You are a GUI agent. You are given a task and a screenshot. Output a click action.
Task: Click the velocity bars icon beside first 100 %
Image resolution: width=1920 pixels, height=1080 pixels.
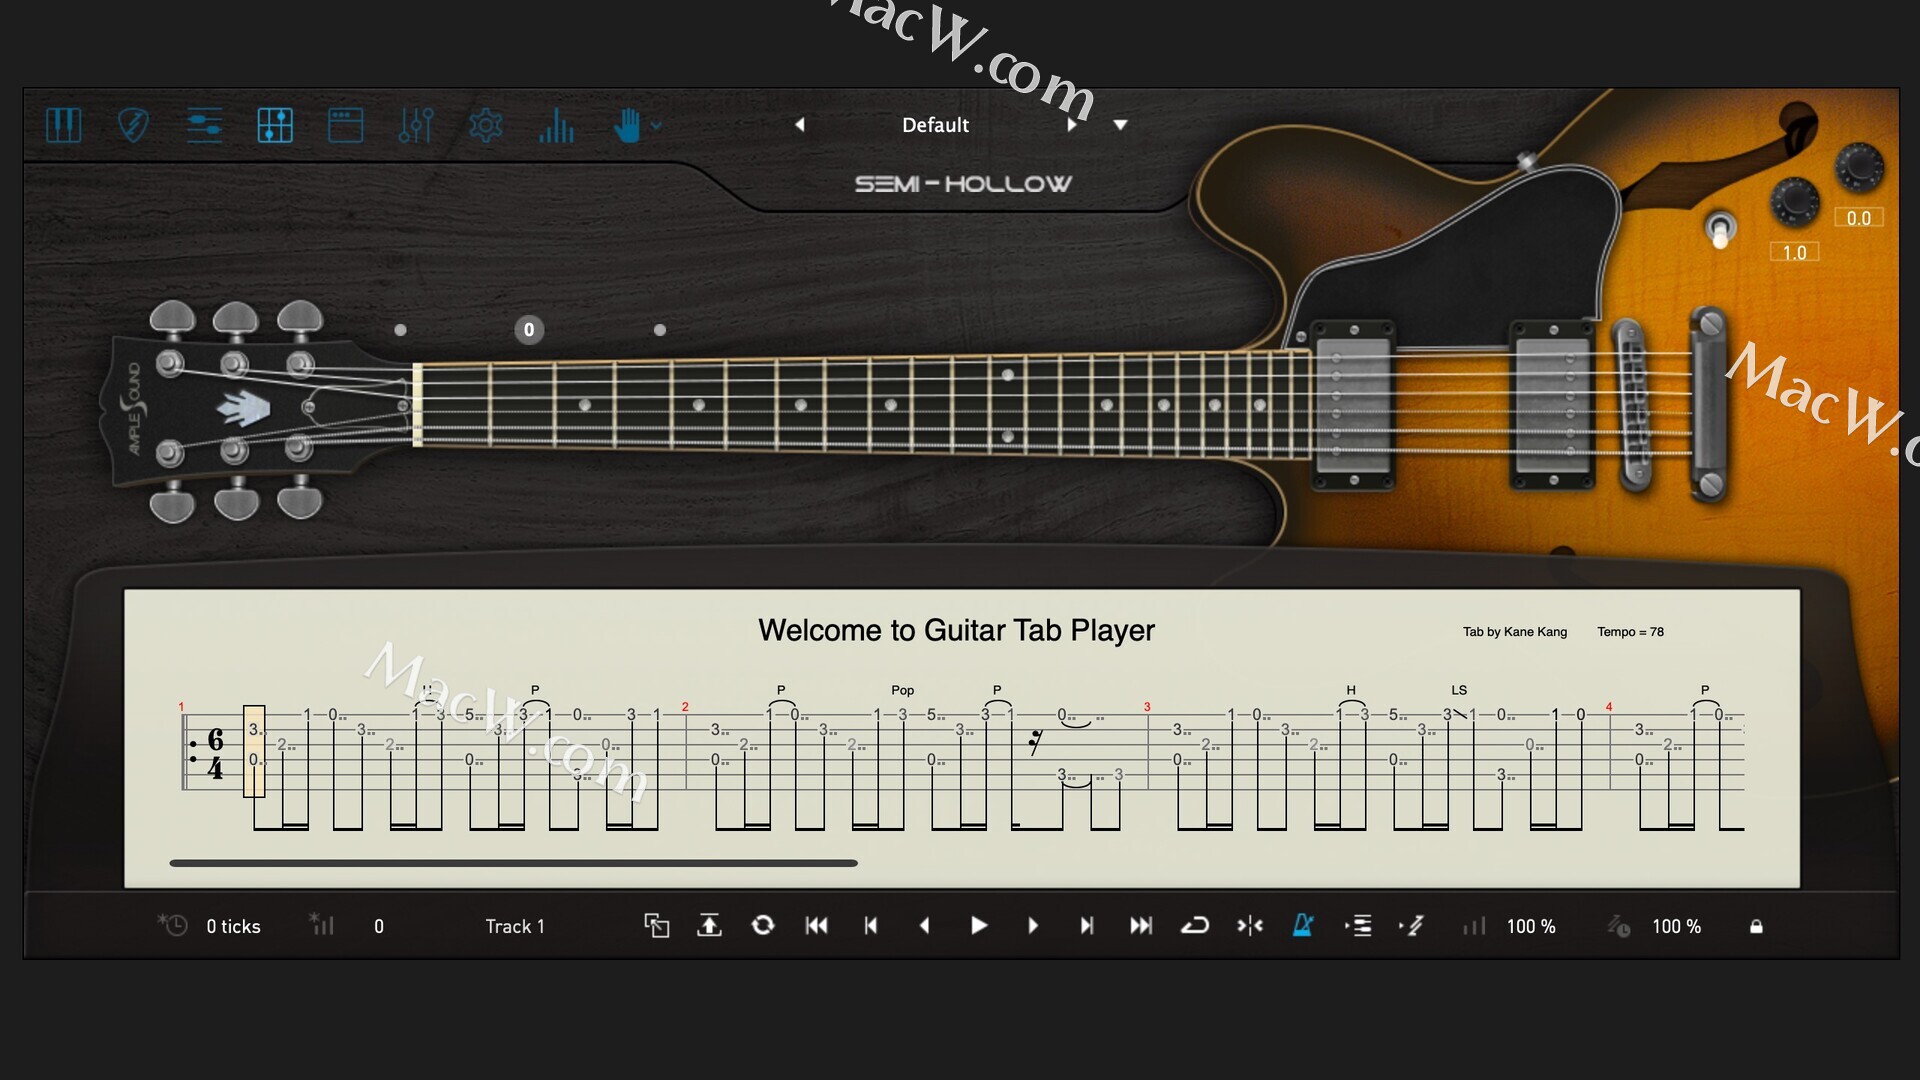point(1474,926)
